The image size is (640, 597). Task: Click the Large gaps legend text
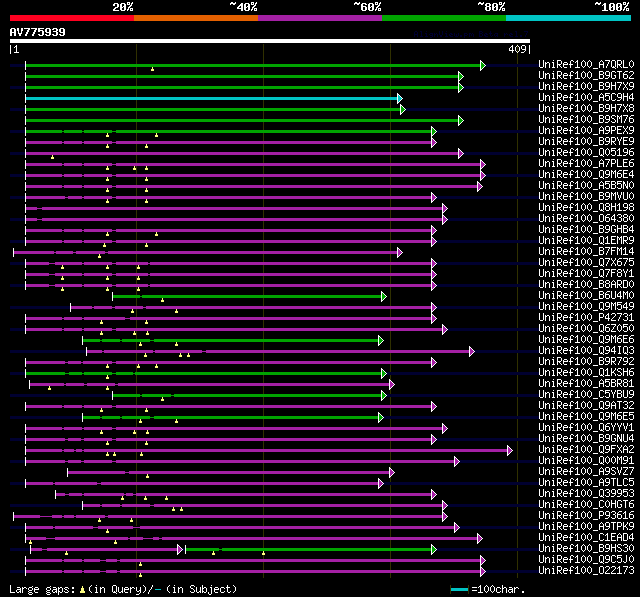click(123, 589)
